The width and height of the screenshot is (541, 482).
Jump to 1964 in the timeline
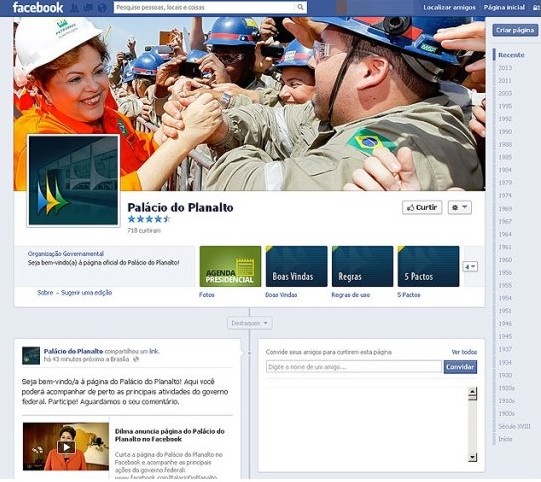click(x=505, y=234)
